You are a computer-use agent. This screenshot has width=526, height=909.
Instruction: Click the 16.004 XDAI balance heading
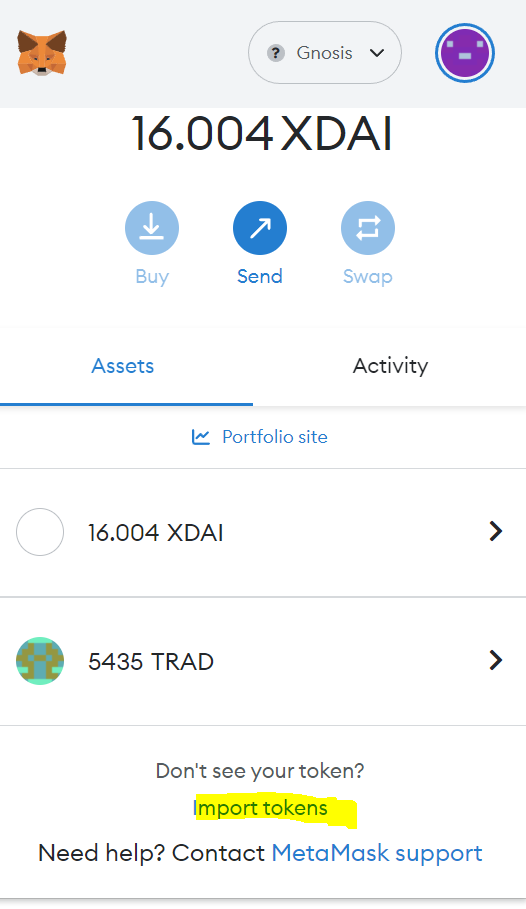tap(262, 134)
